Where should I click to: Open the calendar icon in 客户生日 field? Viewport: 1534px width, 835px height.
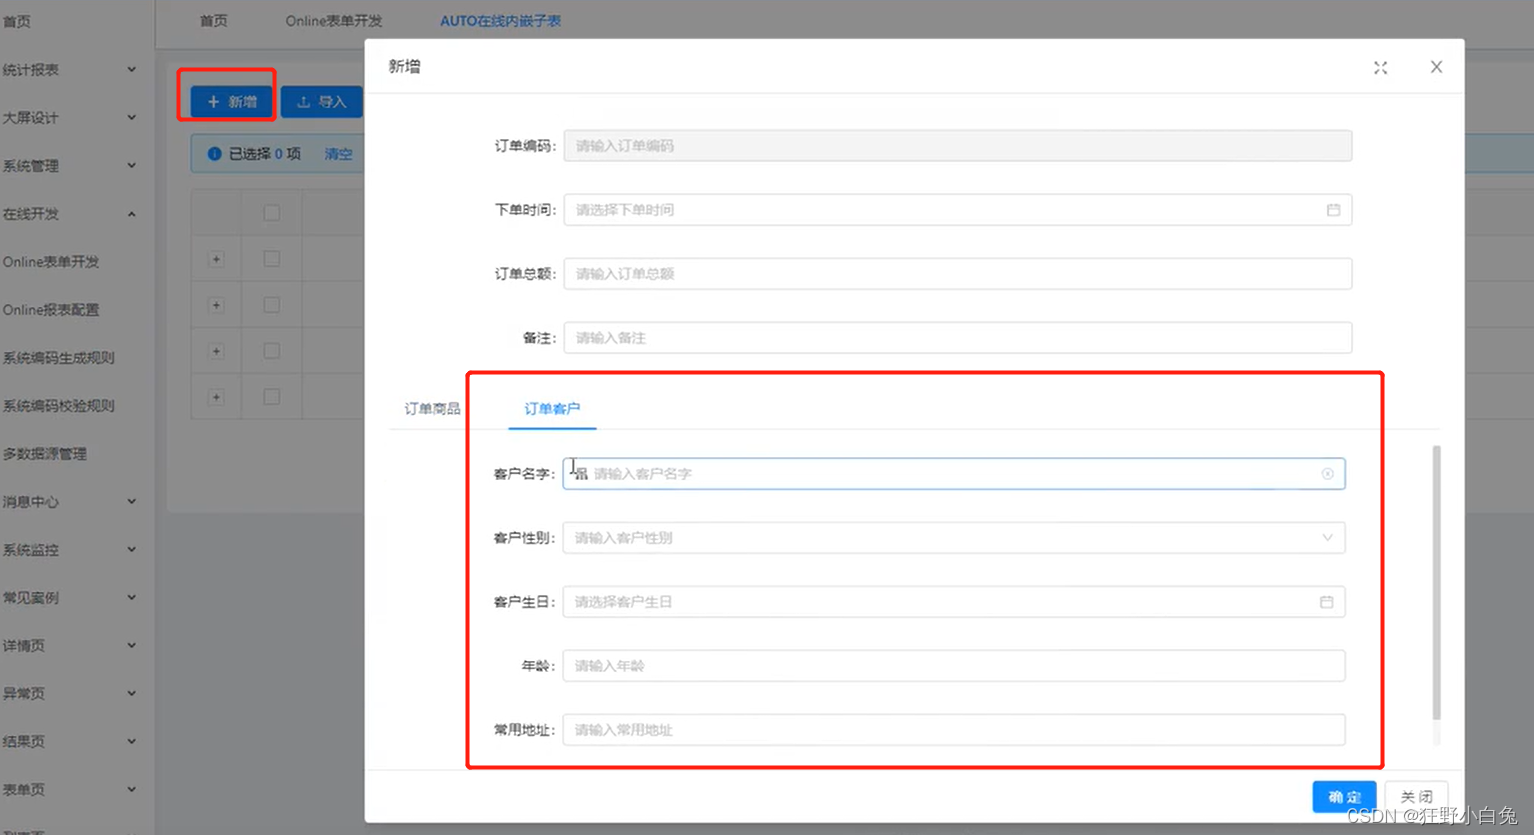tap(1326, 602)
